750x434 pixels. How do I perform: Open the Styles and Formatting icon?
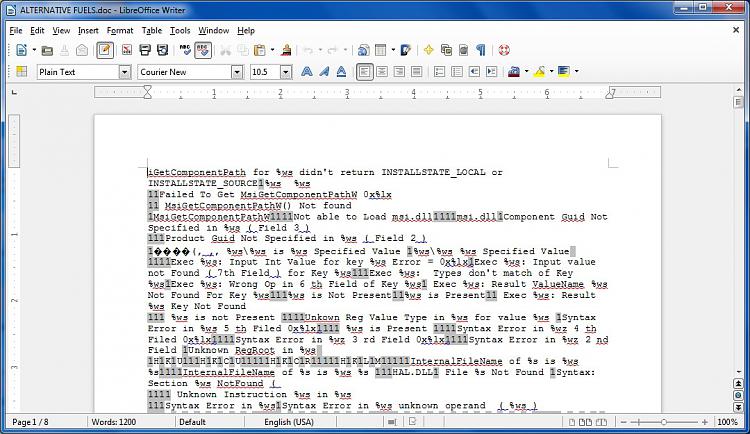[x=22, y=72]
